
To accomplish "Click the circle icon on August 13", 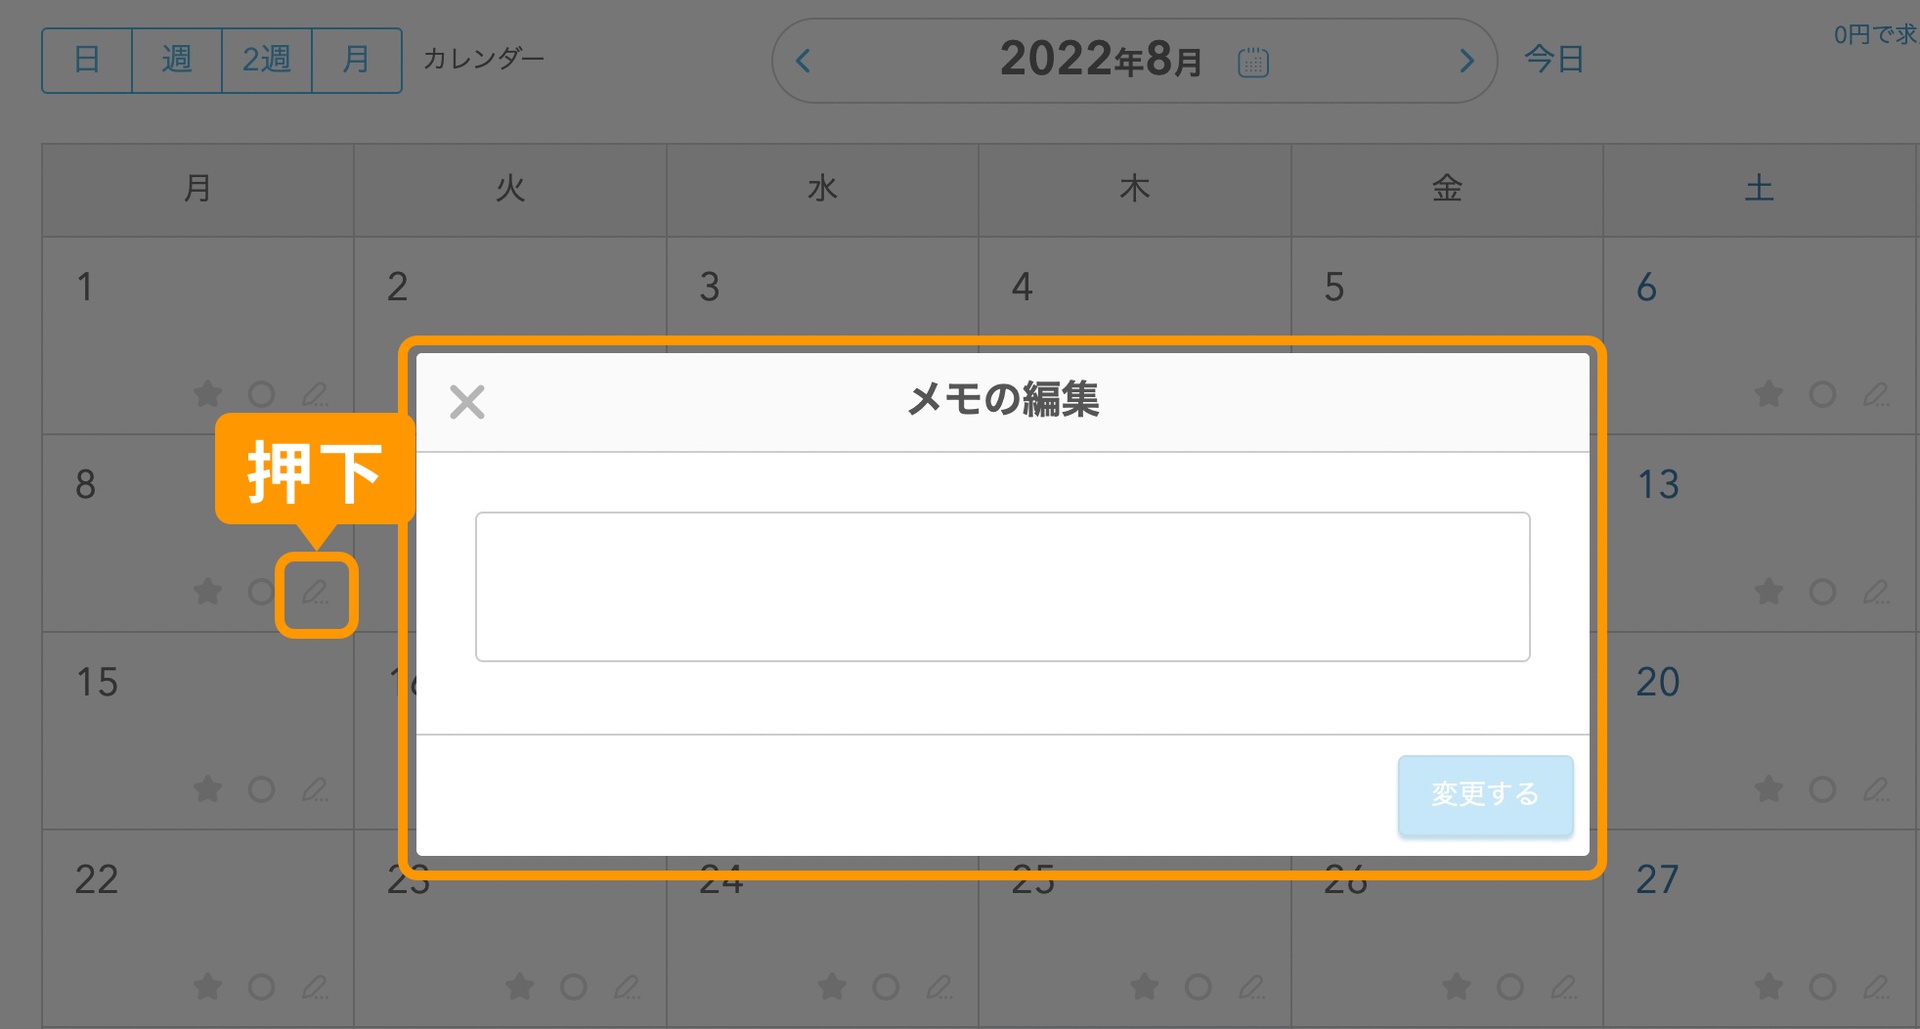I will 1824,592.
